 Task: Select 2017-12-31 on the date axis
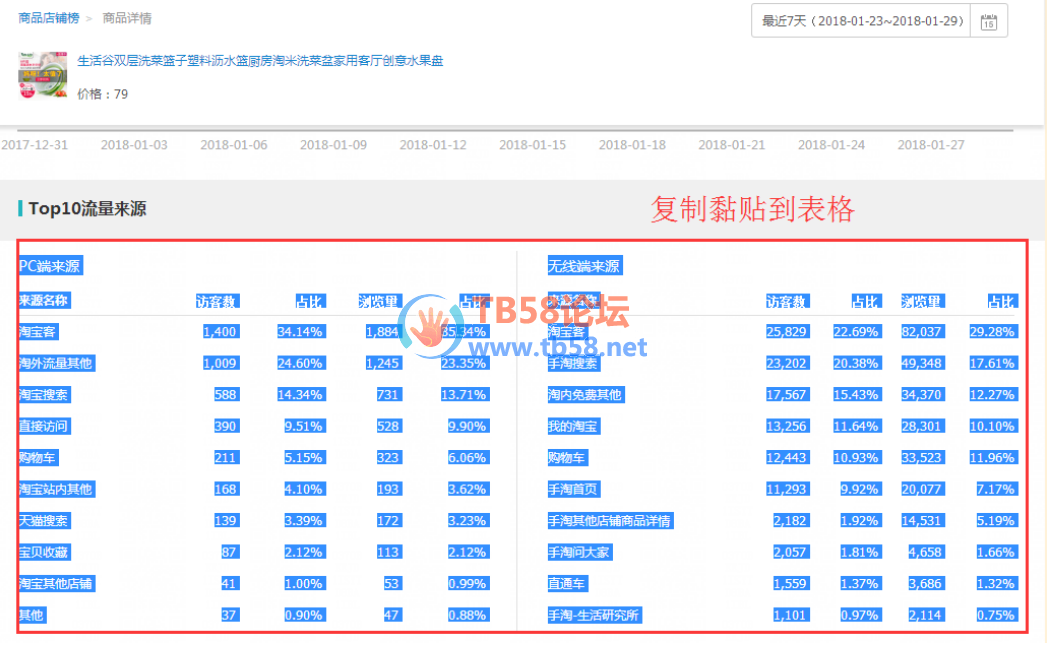coord(35,145)
